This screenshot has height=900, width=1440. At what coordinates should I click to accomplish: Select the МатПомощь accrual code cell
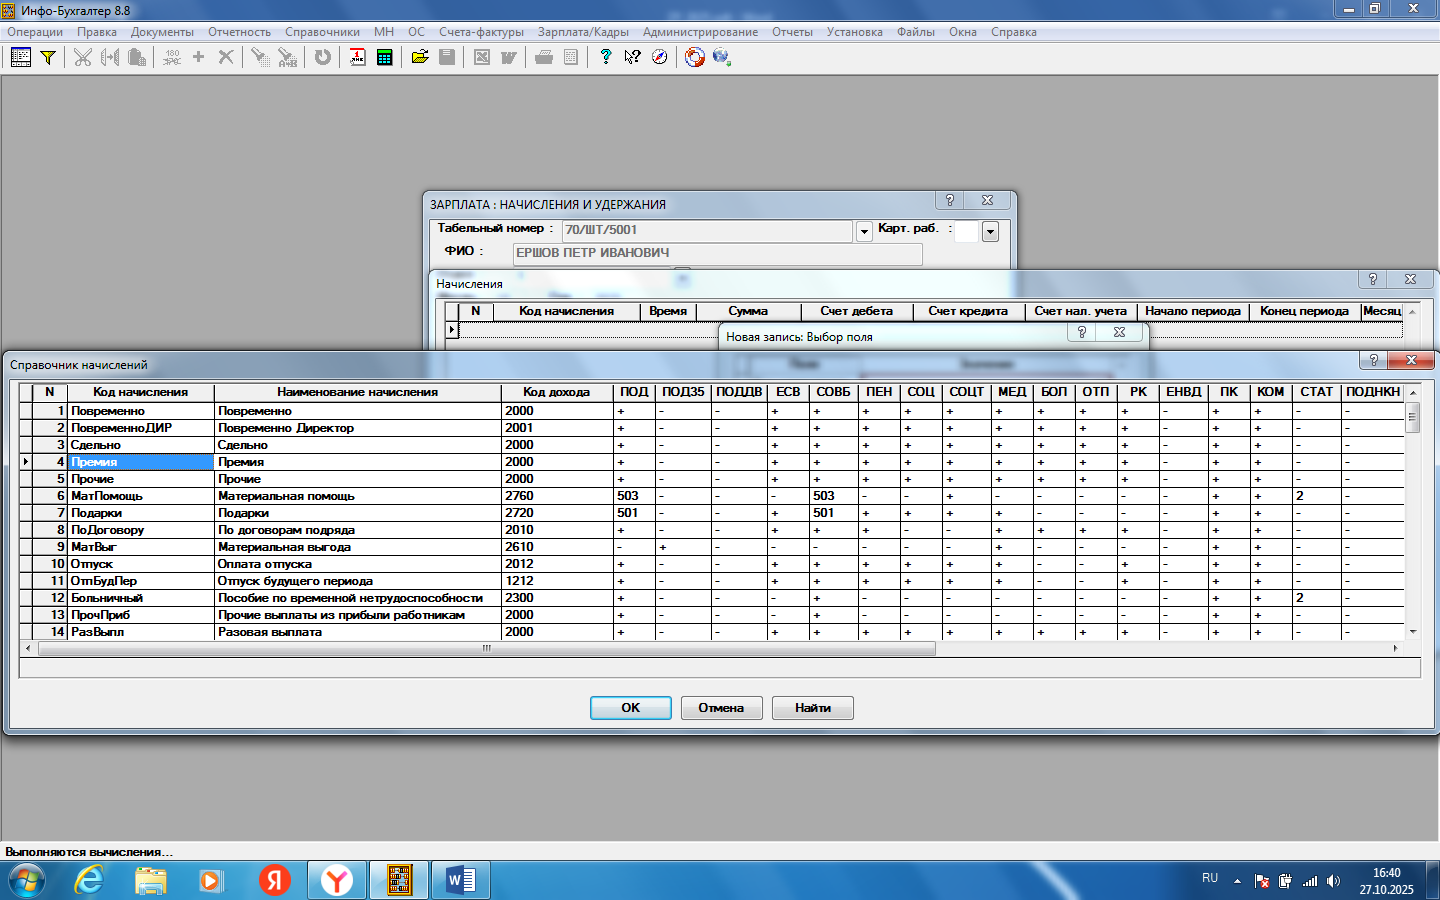(140, 496)
